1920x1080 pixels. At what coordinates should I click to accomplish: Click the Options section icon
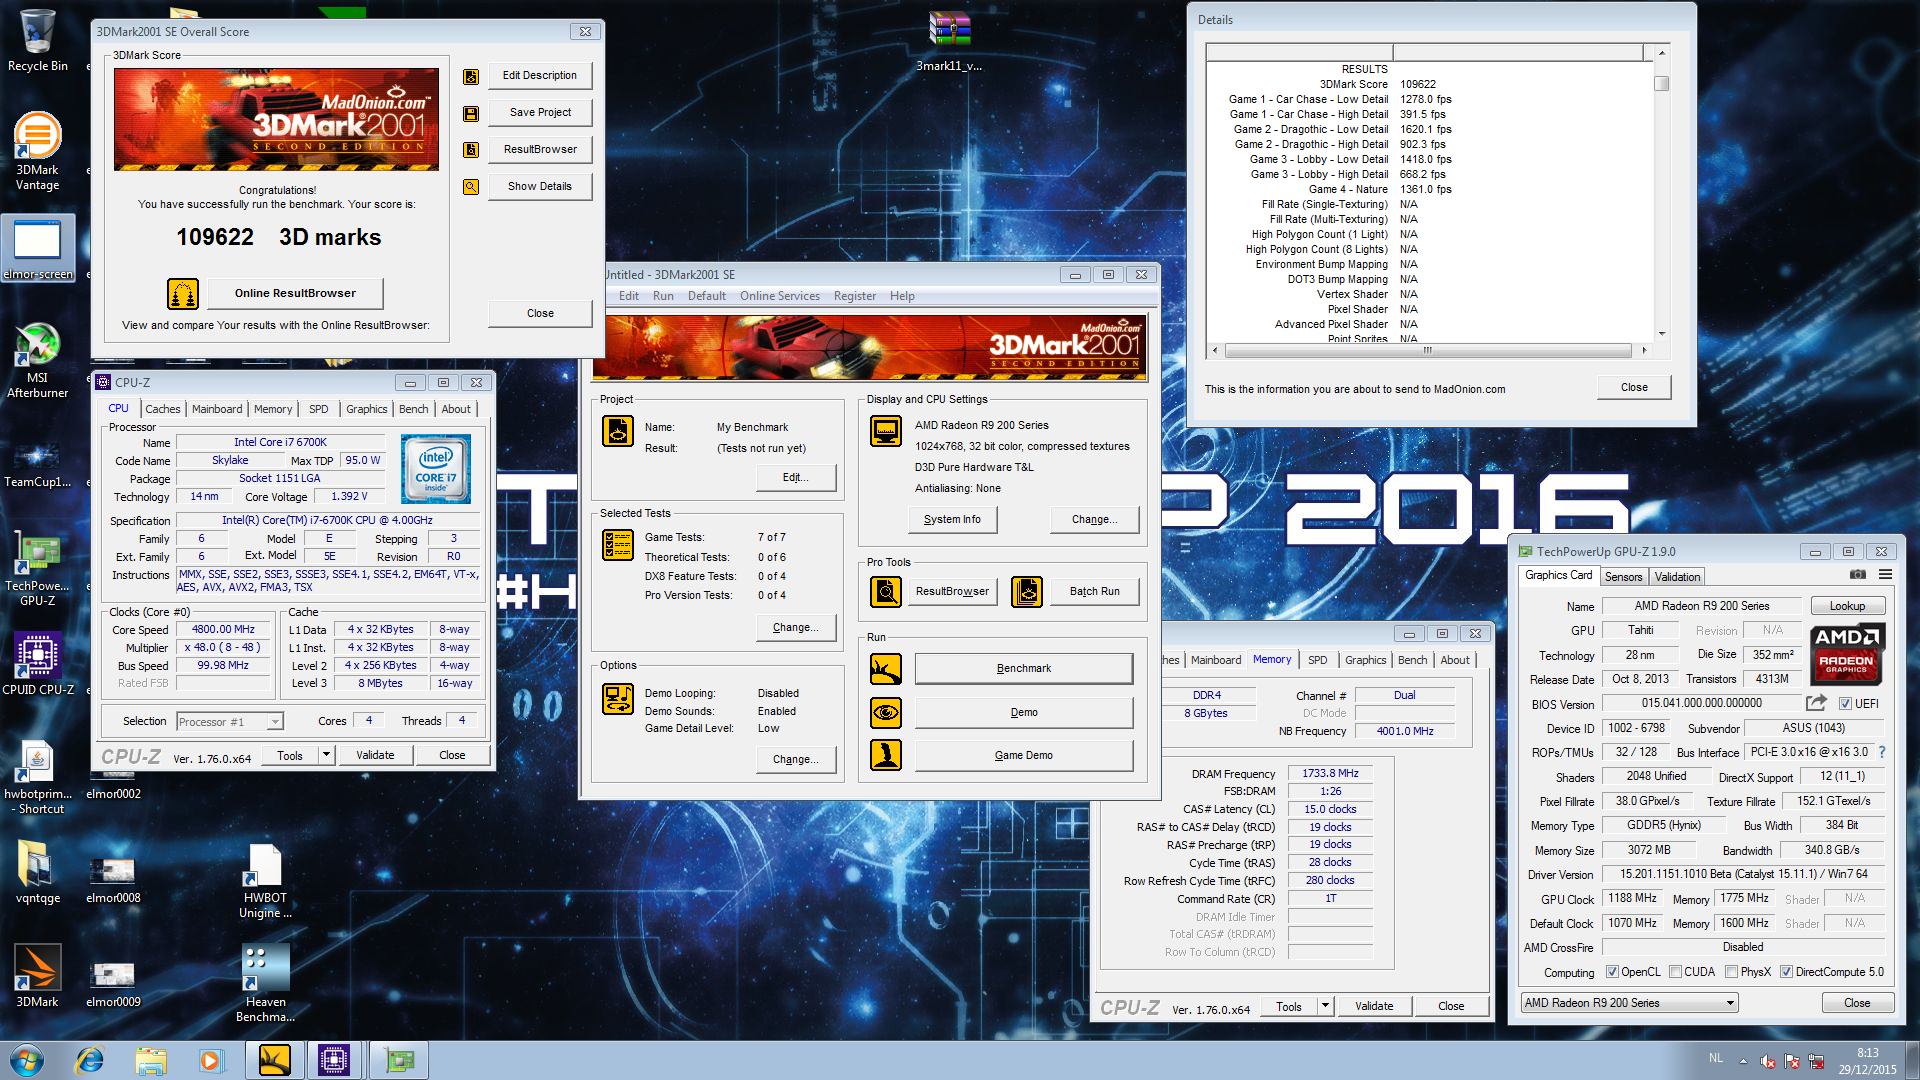618,699
